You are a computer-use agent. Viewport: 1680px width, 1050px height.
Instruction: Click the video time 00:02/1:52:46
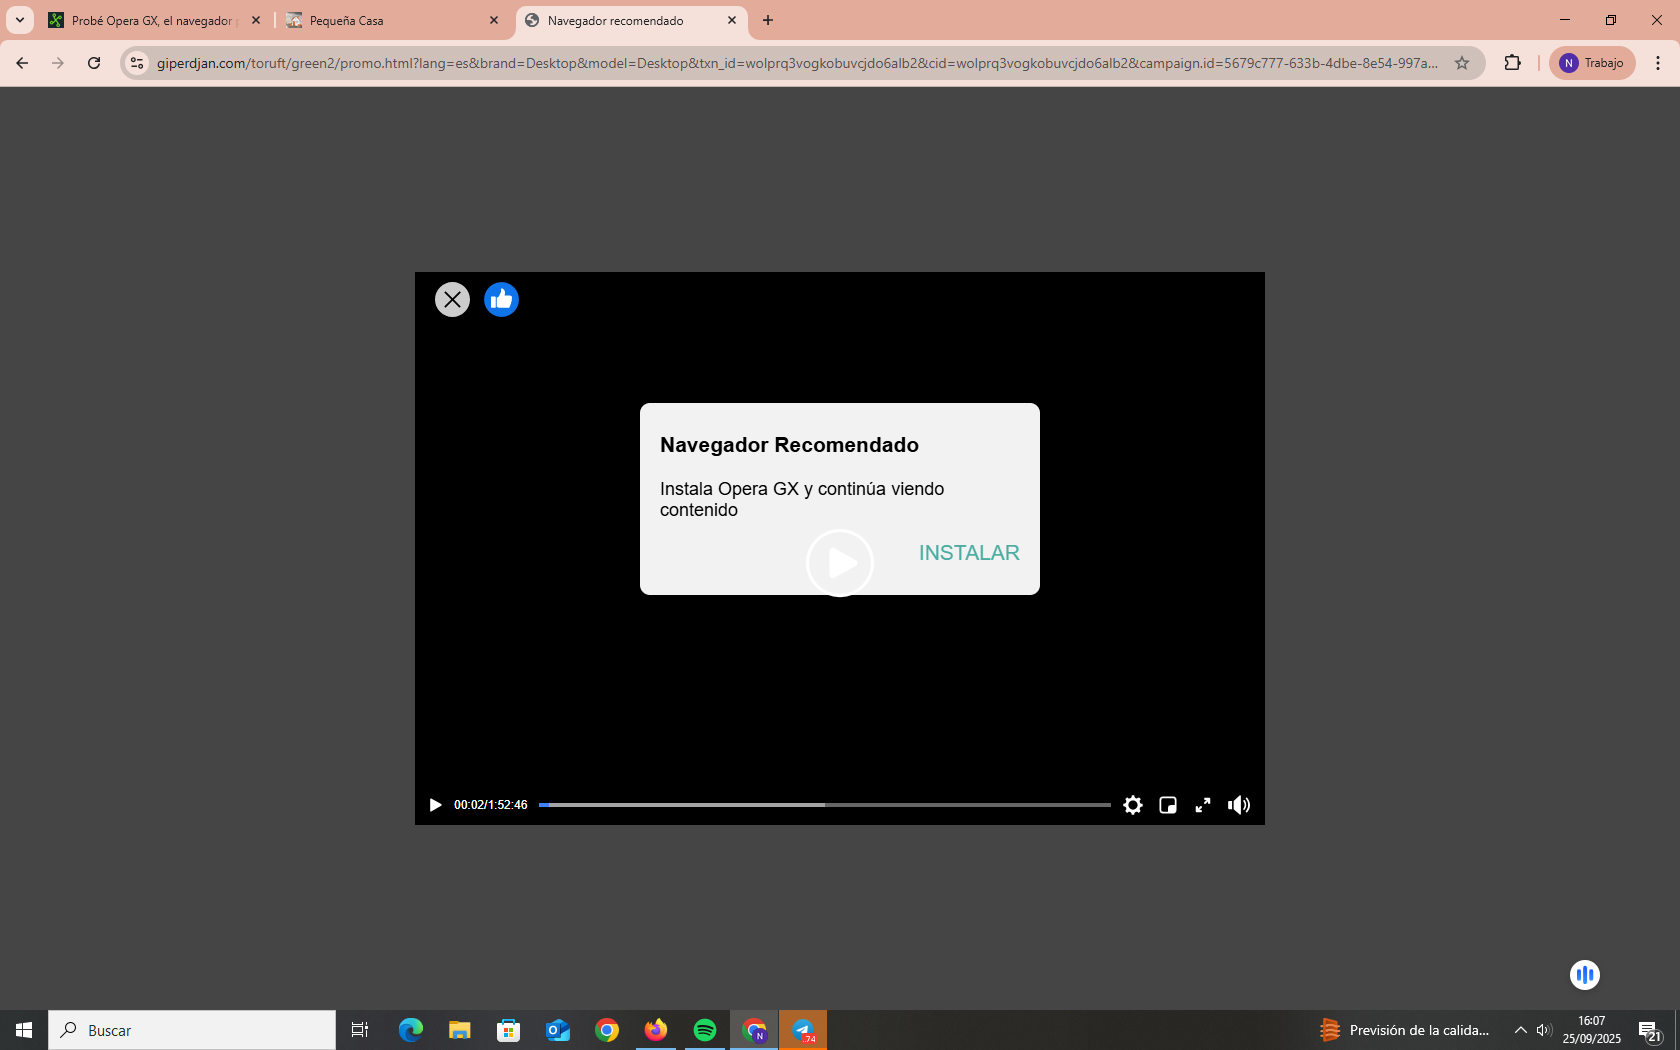pos(490,805)
